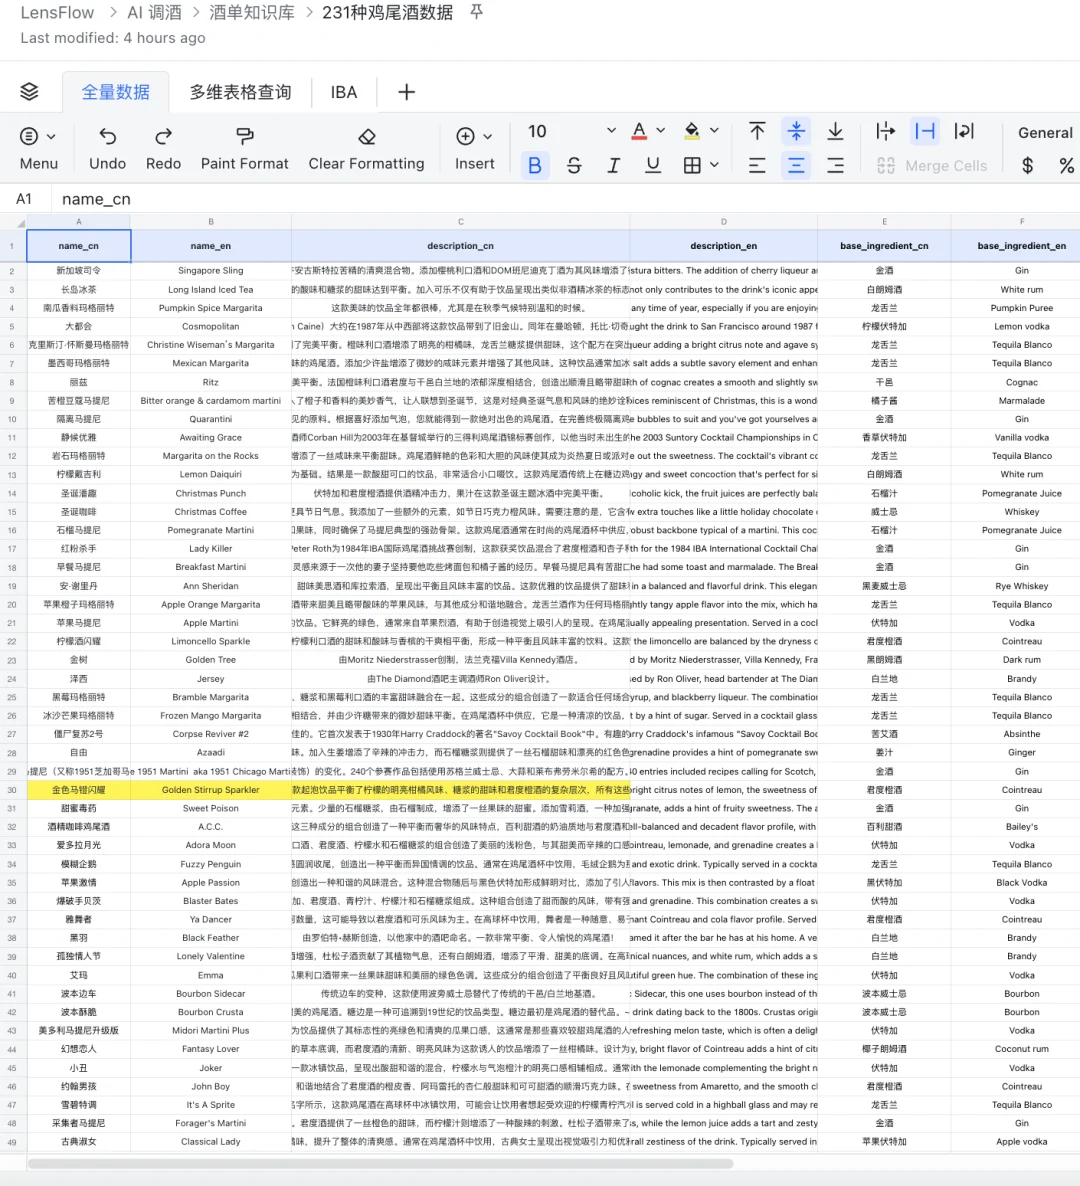Image resolution: width=1080 pixels, height=1186 pixels.
Task: Click the Merge Cells button
Action: tap(932, 165)
